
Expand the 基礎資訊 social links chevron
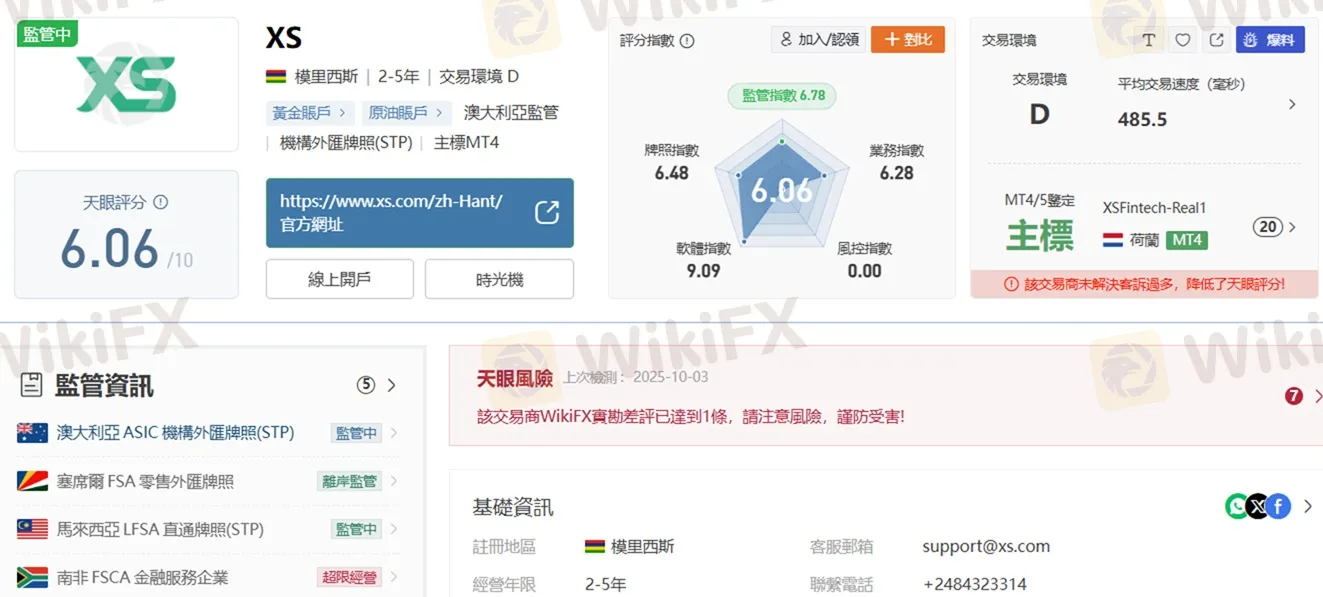click(x=1308, y=507)
